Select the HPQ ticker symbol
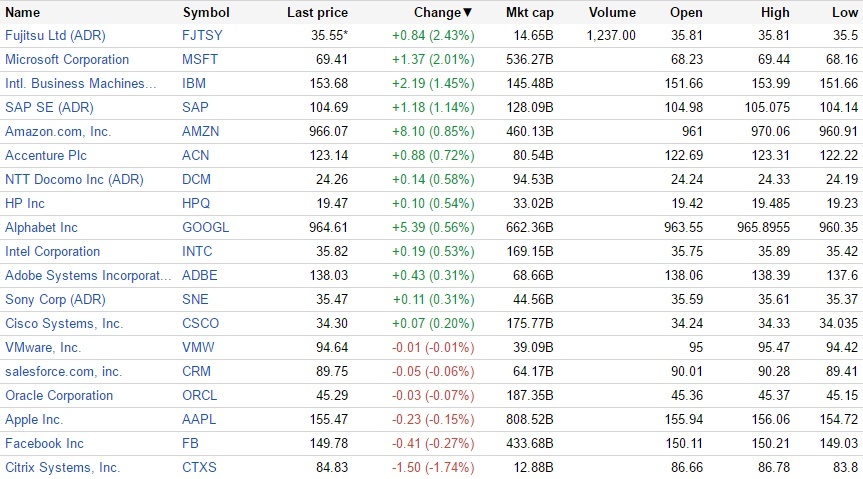Image resolution: width=863 pixels, height=479 pixels. (x=196, y=203)
